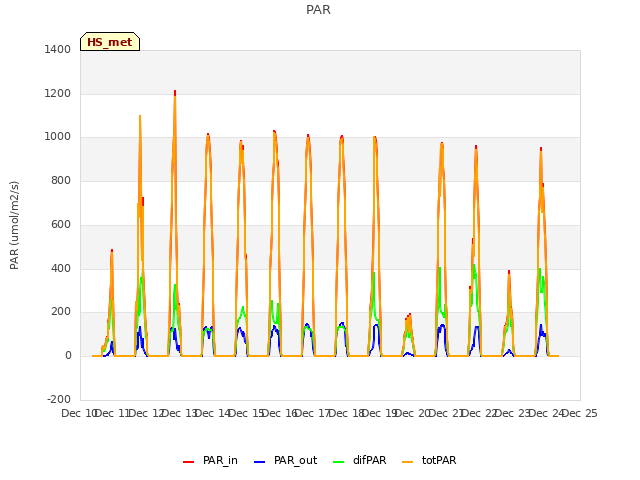Click the 1400 y-axis tick label
The width and height of the screenshot is (640, 480).
tap(58, 49)
